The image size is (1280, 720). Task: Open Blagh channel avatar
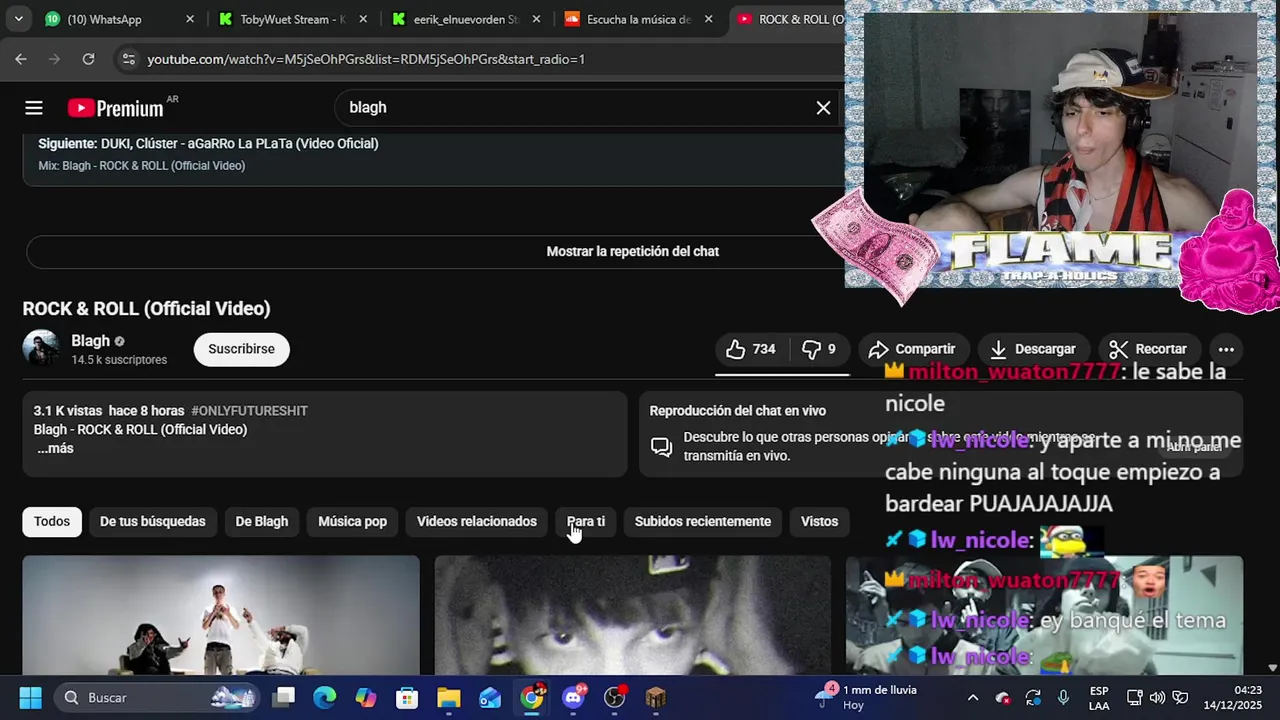(x=41, y=348)
